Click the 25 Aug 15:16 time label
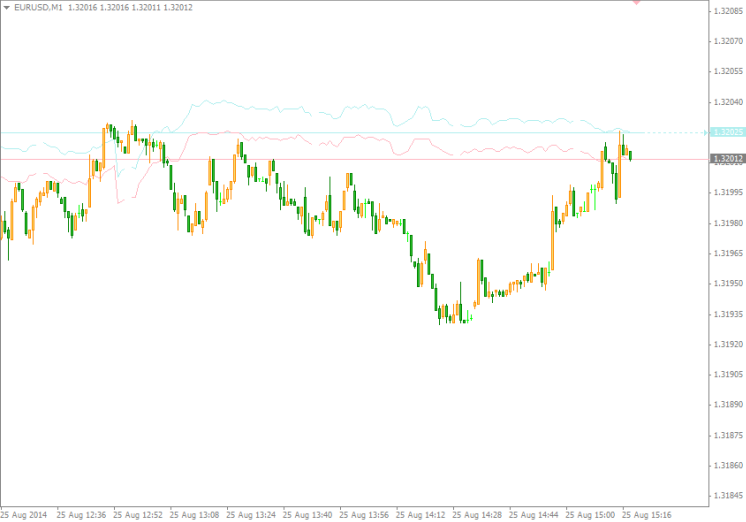The height and width of the screenshot is (522, 746). tap(648, 514)
